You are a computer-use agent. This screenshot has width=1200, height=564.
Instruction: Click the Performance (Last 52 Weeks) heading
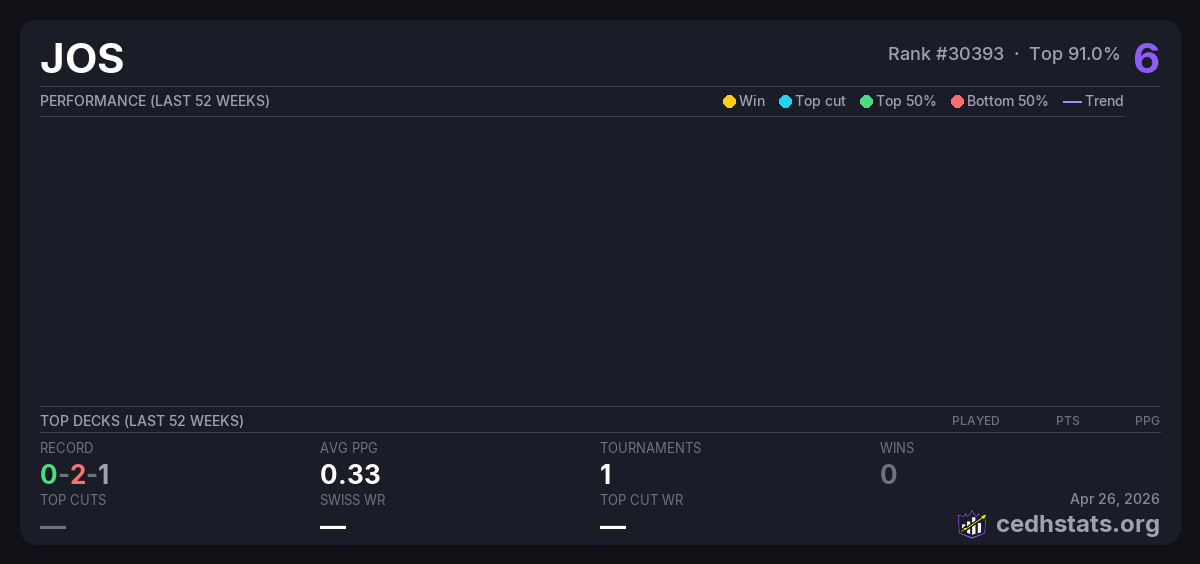click(155, 101)
